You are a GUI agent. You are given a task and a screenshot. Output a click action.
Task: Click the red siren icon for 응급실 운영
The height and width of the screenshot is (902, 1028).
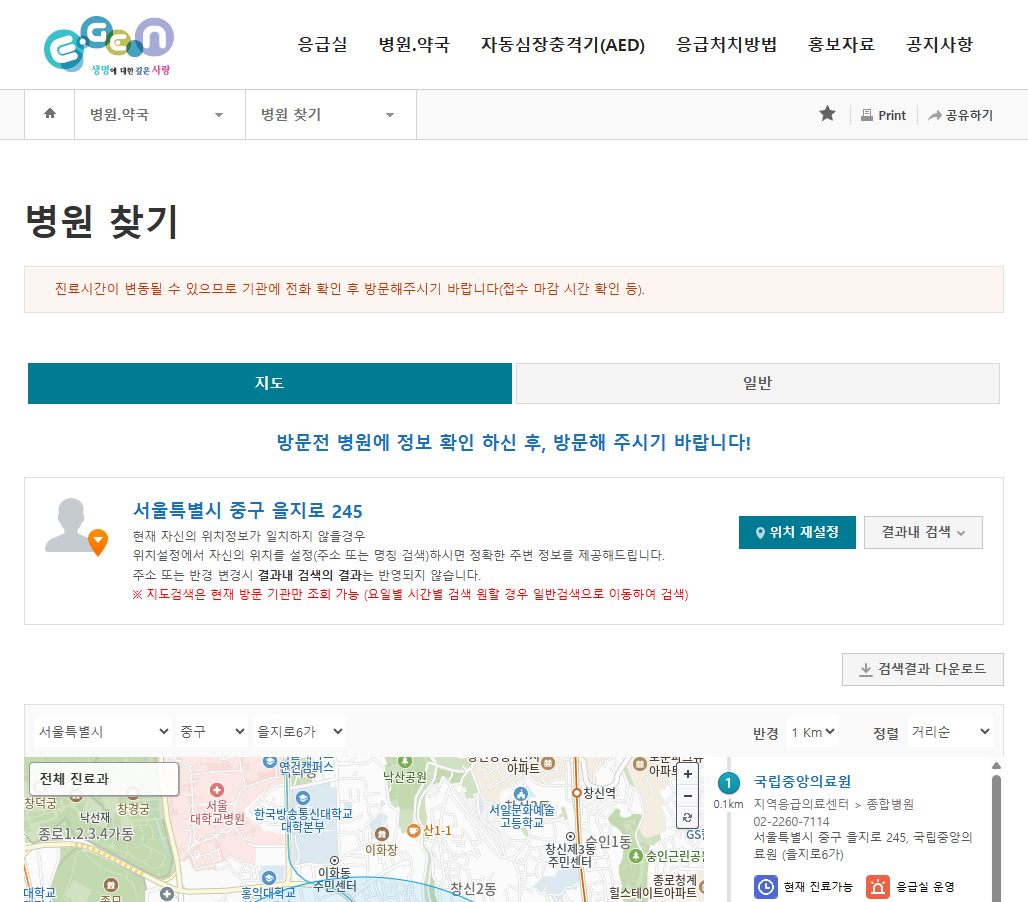(x=878, y=887)
